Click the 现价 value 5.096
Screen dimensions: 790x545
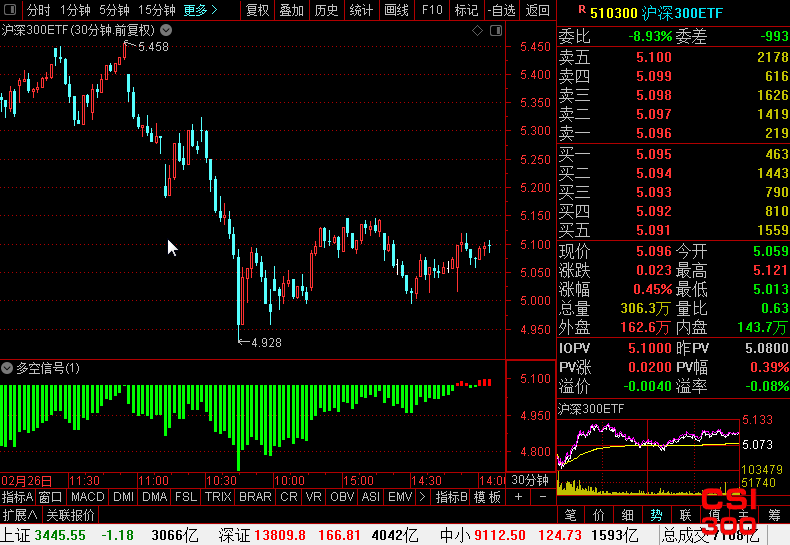point(654,251)
